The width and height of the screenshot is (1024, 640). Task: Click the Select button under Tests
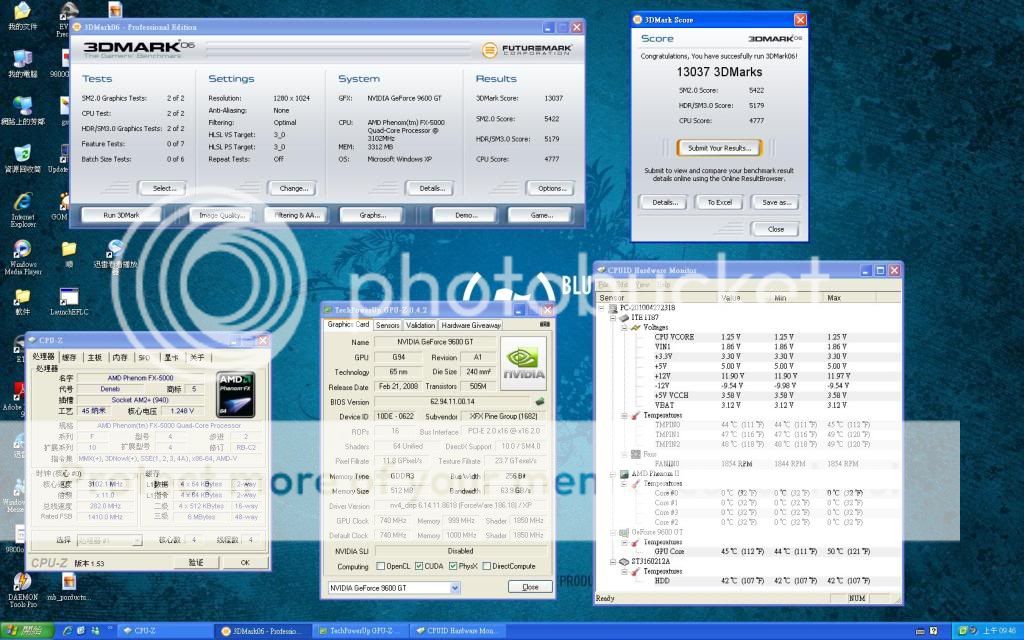(163, 188)
